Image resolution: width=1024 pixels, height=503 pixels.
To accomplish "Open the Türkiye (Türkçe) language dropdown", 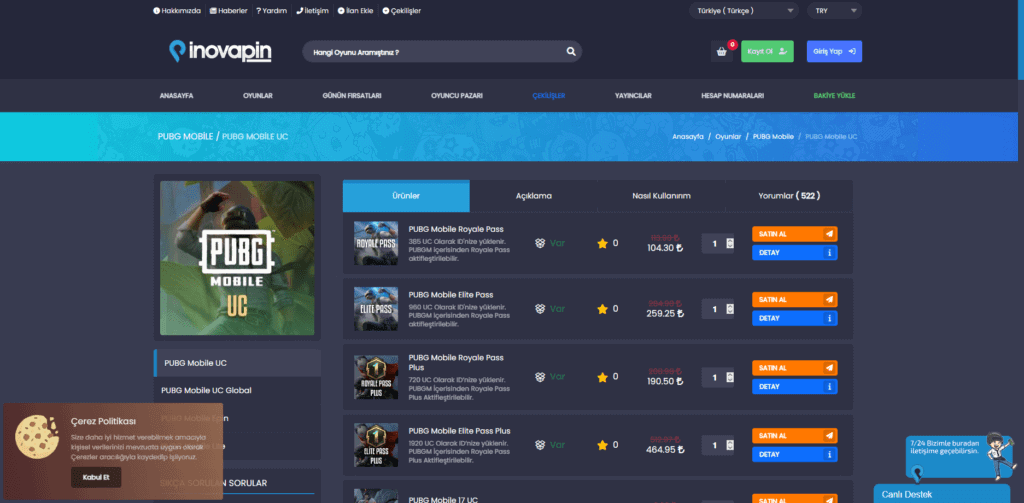I will point(744,10).
